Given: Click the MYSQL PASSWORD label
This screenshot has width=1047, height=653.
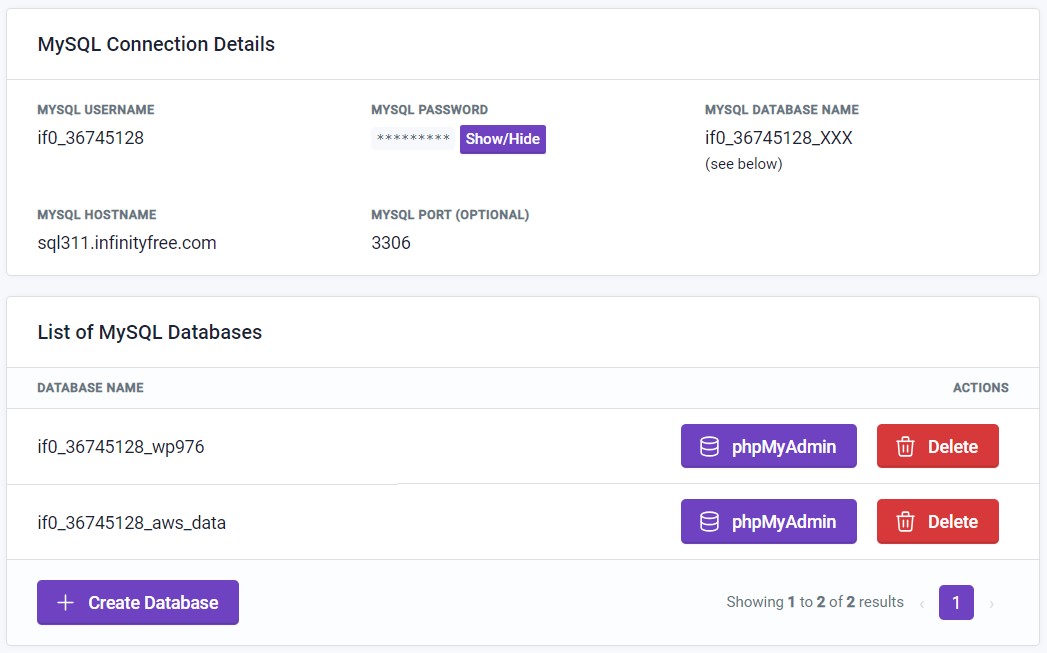Looking at the screenshot, I should [429, 110].
